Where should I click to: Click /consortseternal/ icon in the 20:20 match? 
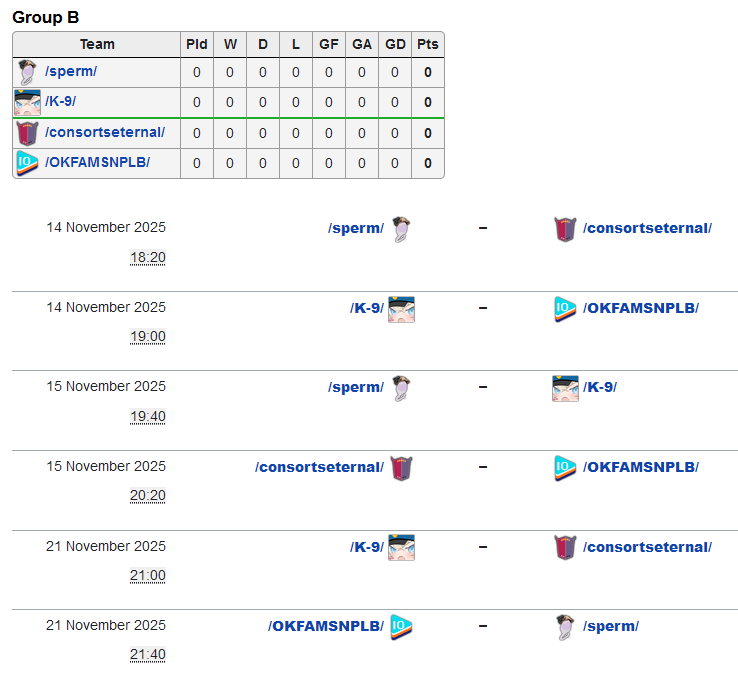pyautogui.click(x=401, y=468)
